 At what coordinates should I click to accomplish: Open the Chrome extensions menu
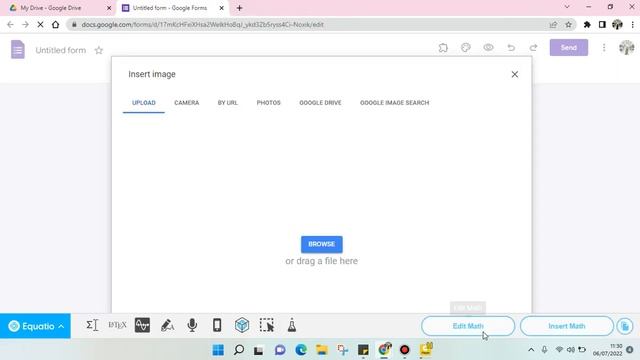[x=587, y=24]
